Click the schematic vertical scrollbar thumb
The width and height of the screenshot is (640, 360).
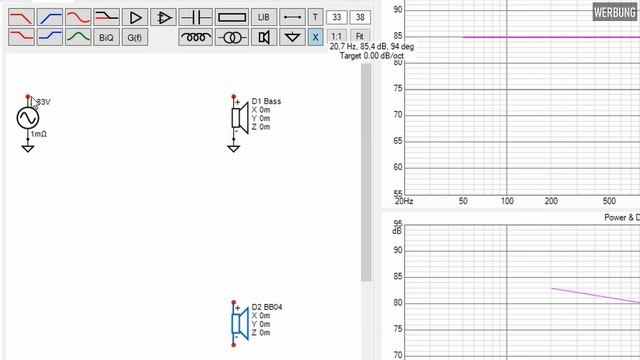click(366, 171)
